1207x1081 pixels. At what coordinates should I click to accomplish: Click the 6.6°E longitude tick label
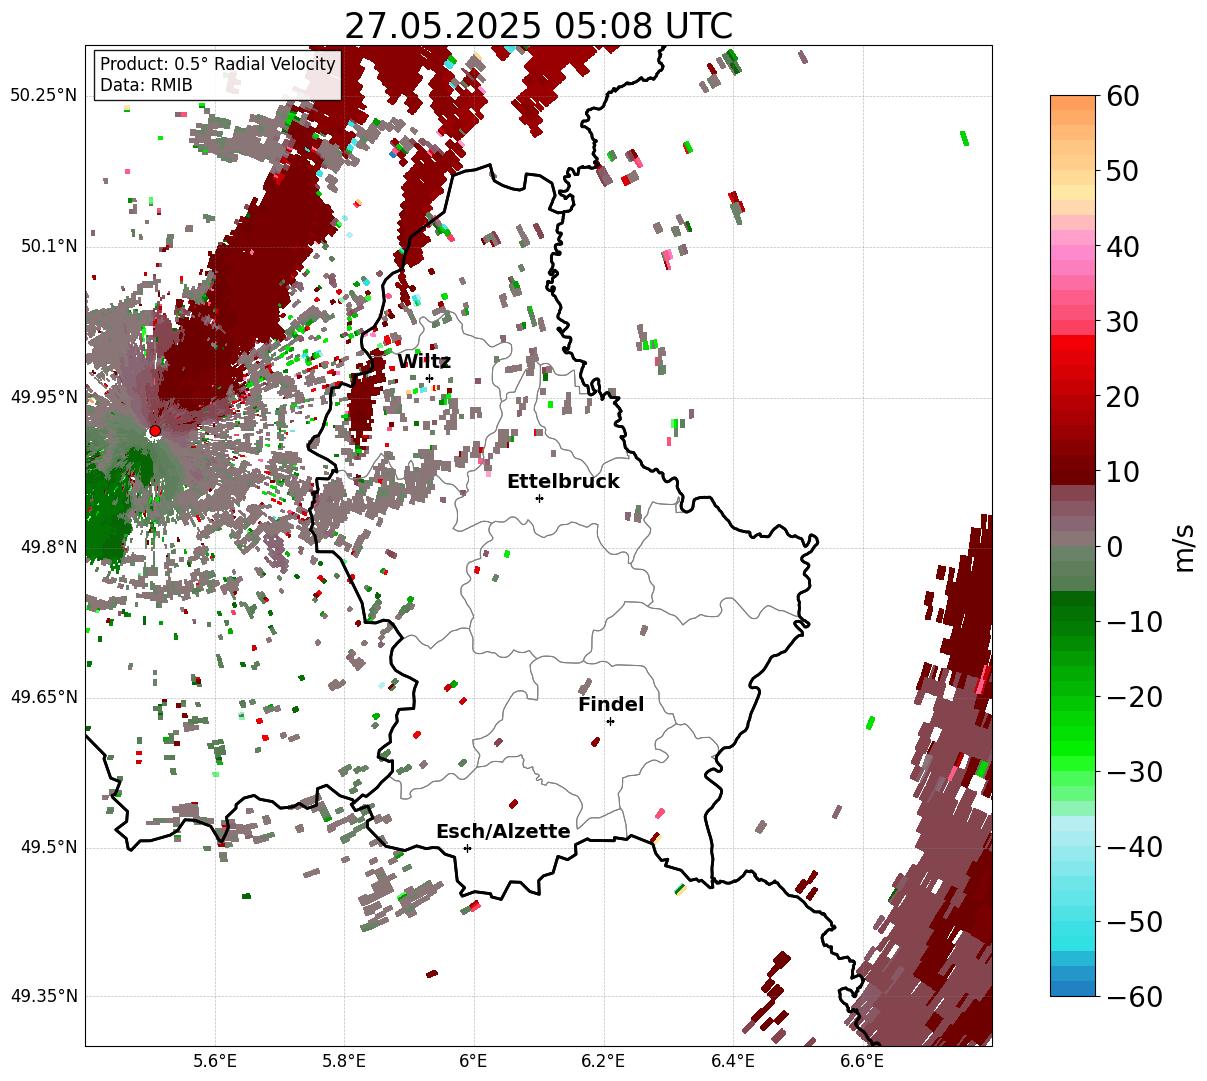pyautogui.click(x=861, y=1061)
